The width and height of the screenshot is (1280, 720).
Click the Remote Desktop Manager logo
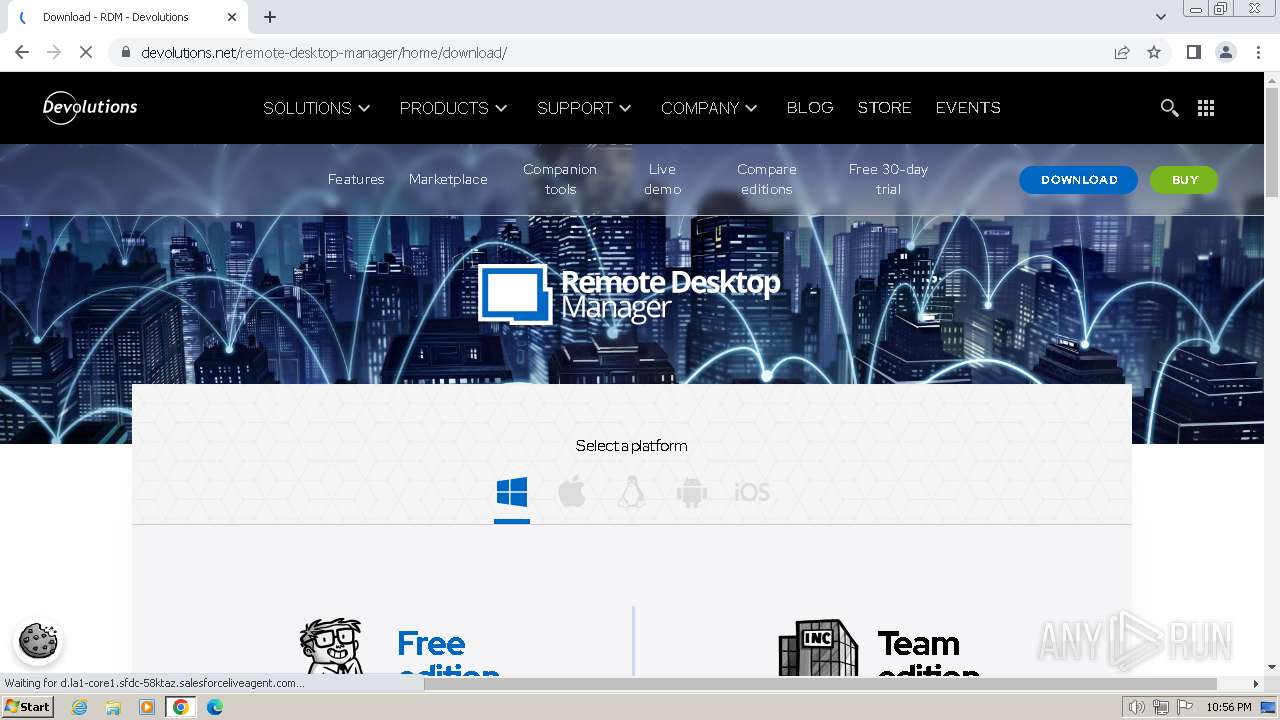click(629, 295)
